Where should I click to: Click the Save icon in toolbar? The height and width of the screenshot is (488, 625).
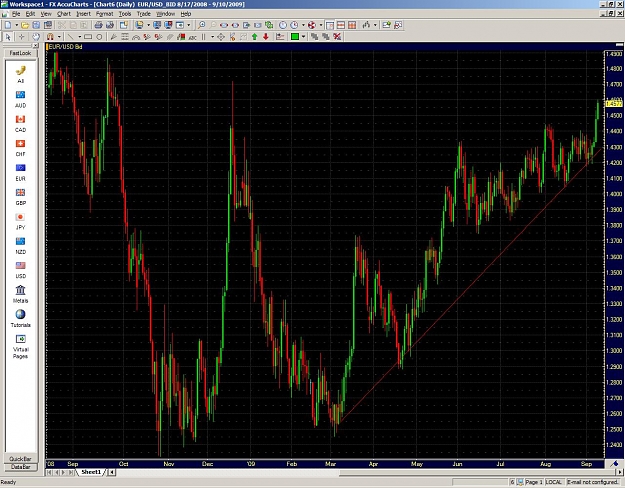pos(36,25)
